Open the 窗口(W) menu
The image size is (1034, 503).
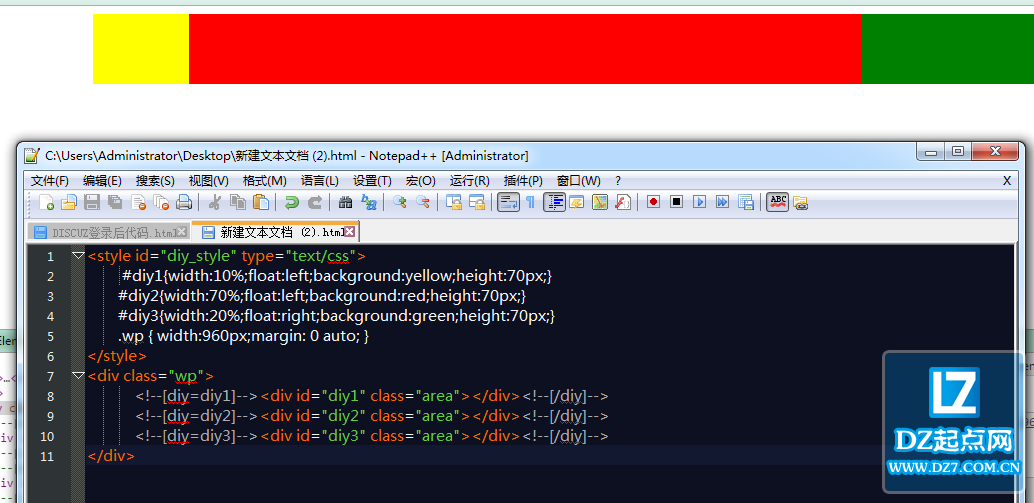(578, 181)
